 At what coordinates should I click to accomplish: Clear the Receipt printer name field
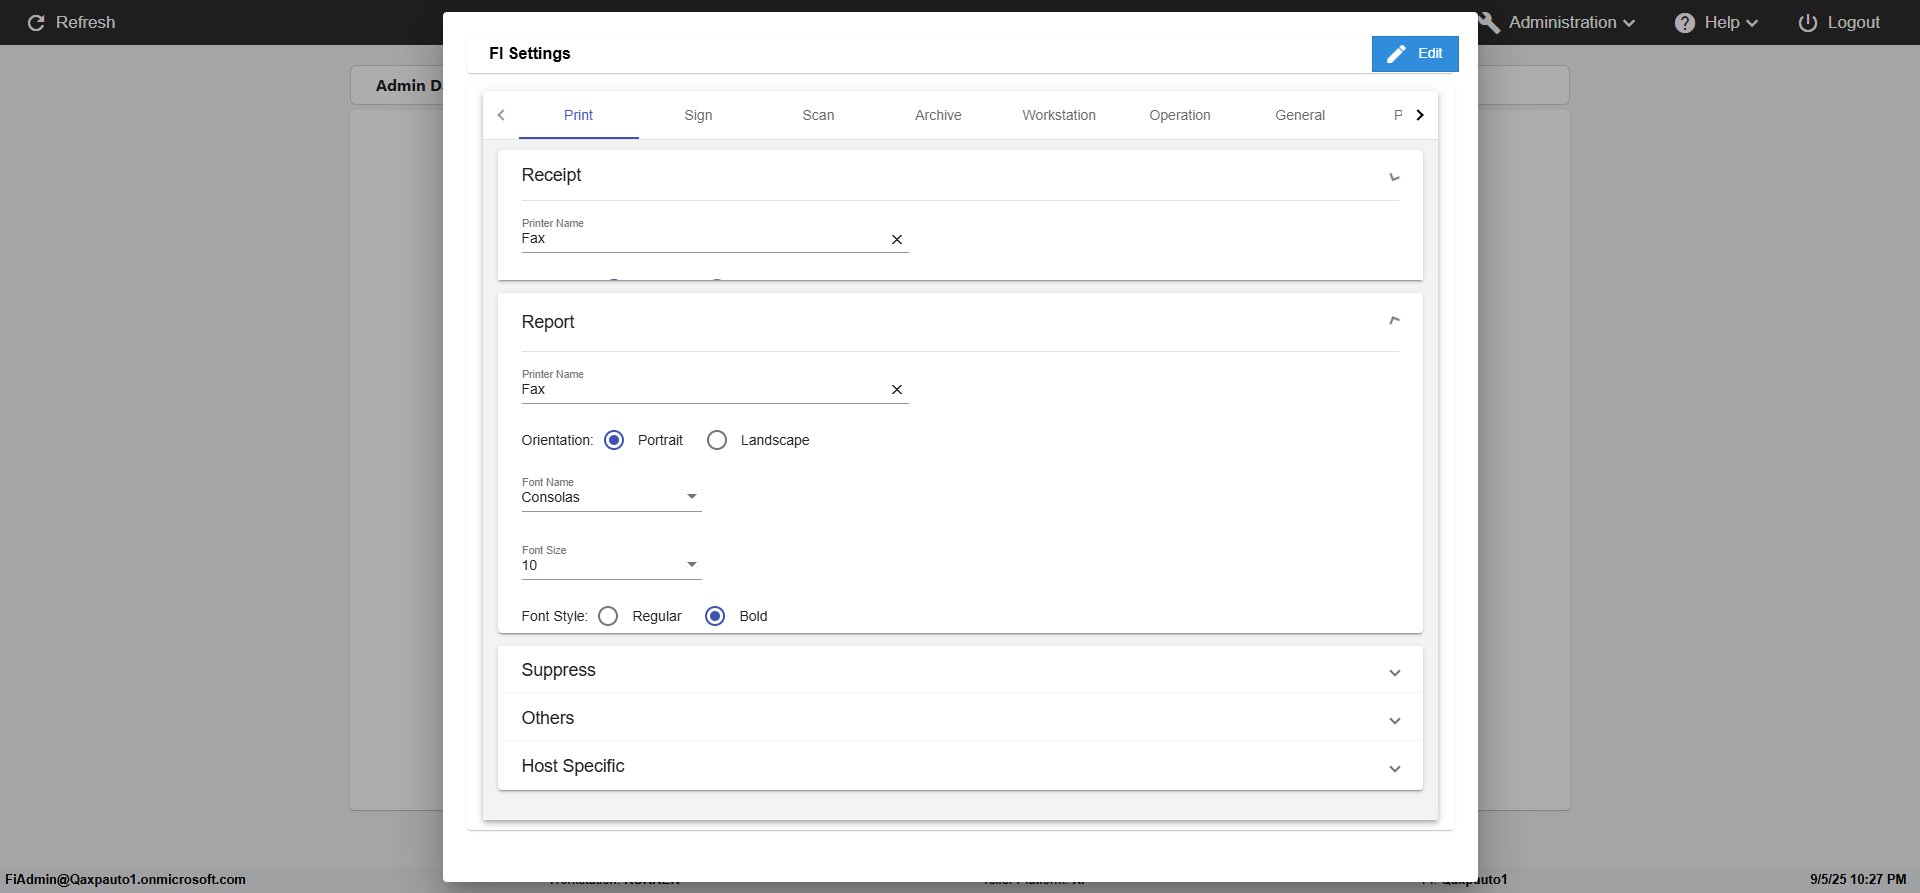[x=897, y=240]
